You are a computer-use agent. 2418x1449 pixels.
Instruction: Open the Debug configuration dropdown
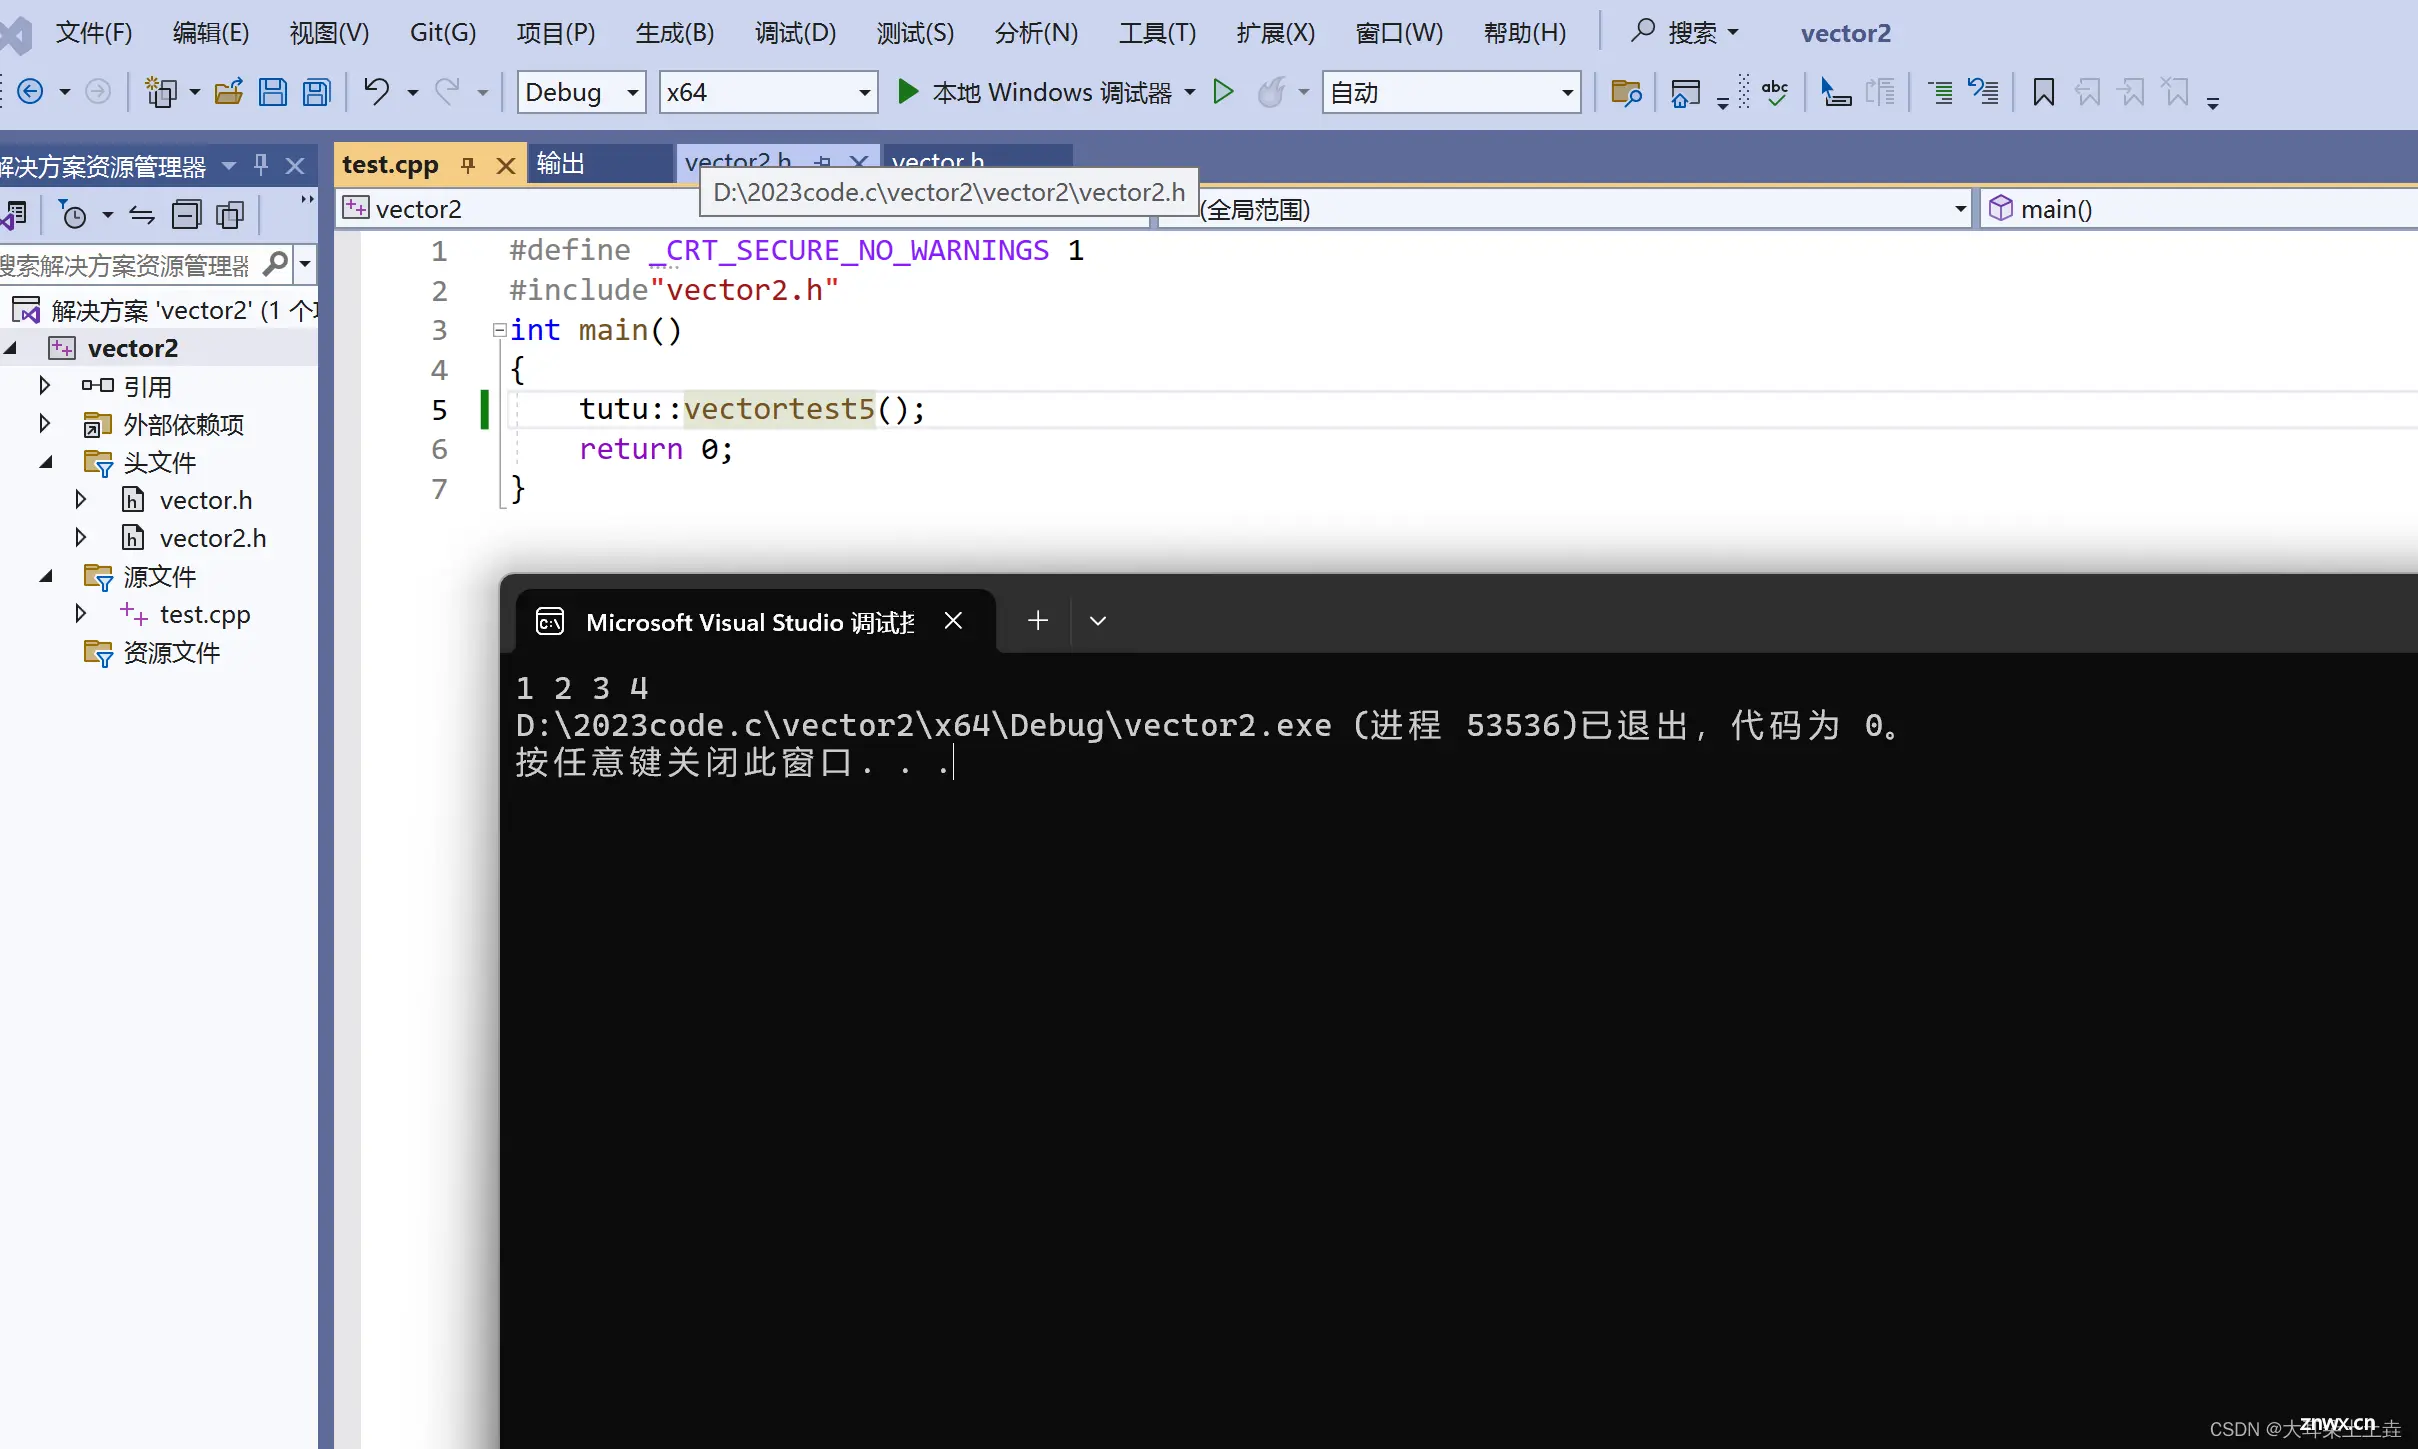pos(581,92)
